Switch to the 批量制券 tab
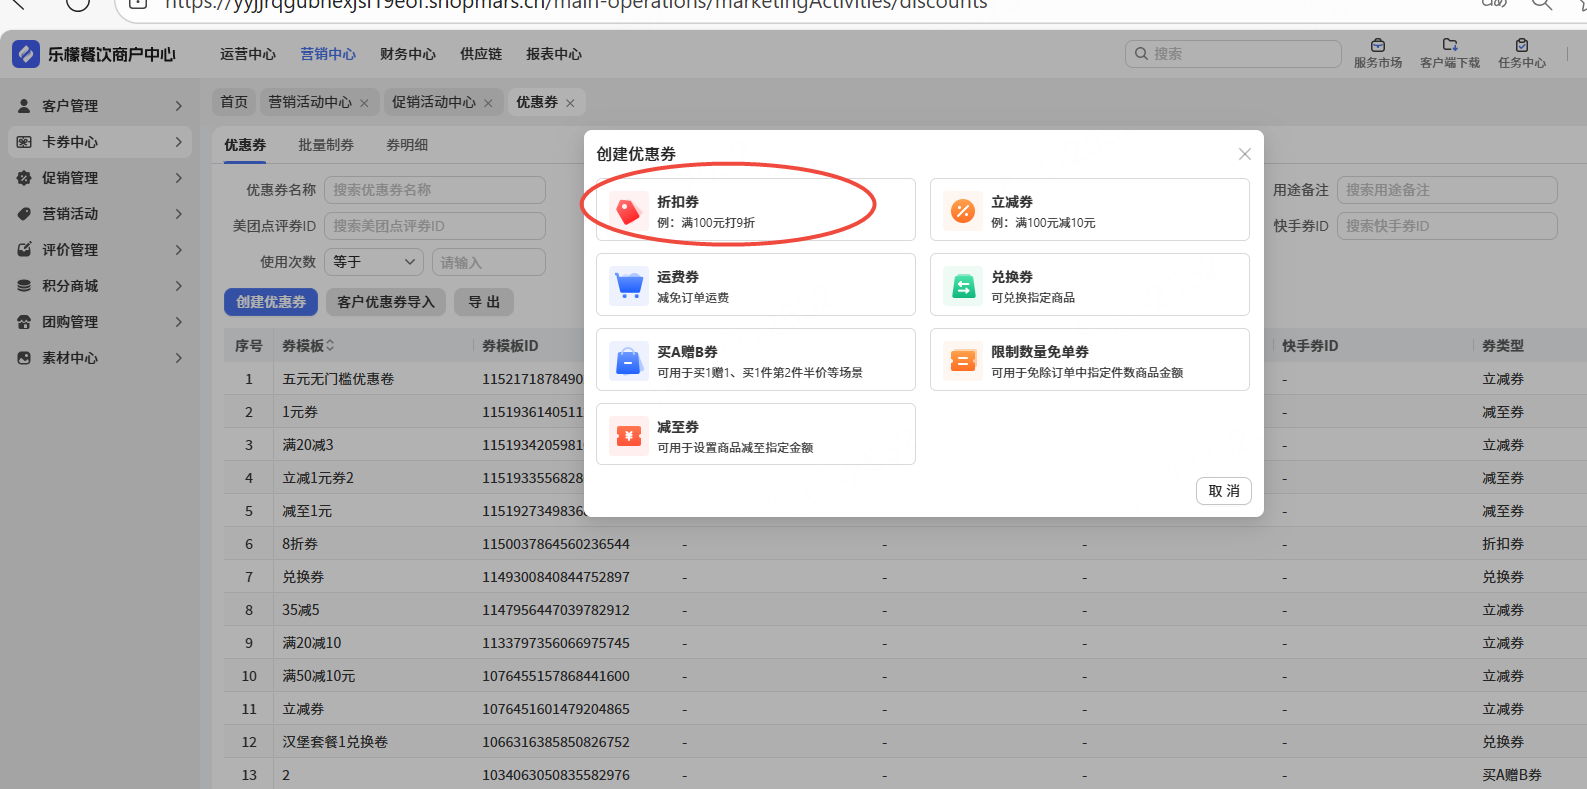Image resolution: width=1587 pixels, height=789 pixels. click(x=326, y=145)
